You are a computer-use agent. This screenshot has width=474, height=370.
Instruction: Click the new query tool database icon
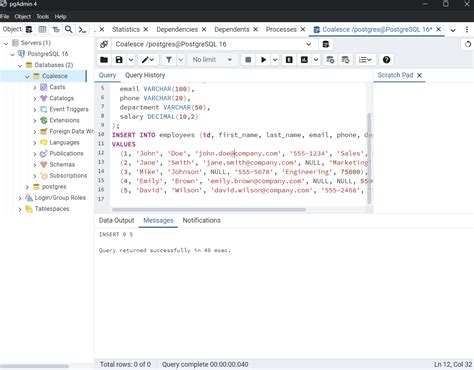point(326,44)
